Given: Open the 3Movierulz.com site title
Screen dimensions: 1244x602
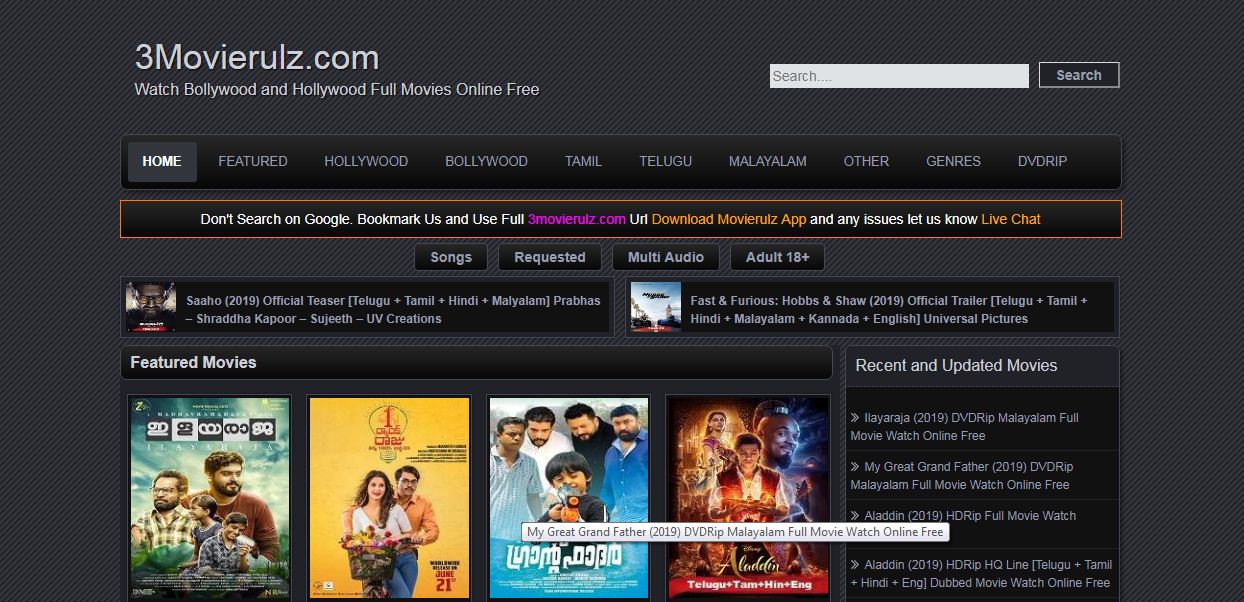Looking at the screenshot, I should point(257,57).
